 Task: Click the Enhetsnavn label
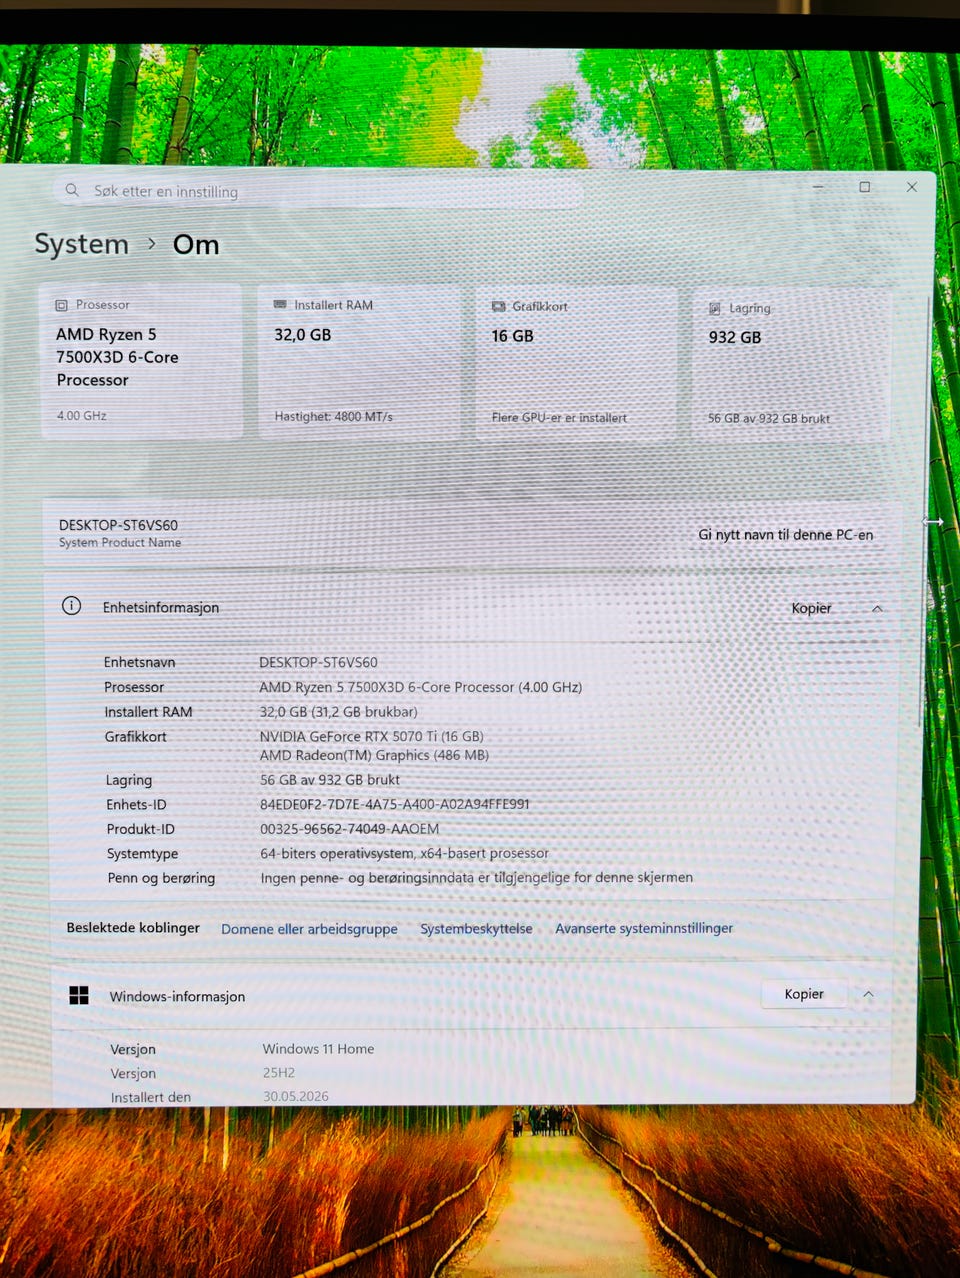pyautogui.click(x=139, y=662)
